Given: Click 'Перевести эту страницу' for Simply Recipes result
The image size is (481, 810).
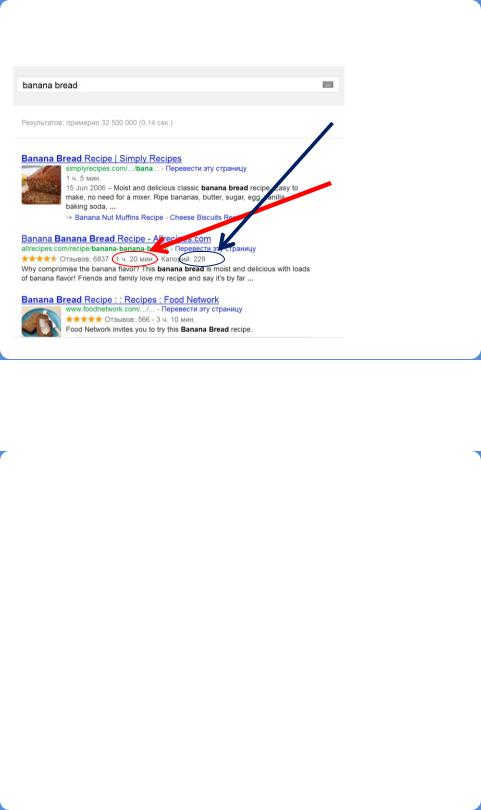Looking at the screenshot, I should (x=206, y=168).
